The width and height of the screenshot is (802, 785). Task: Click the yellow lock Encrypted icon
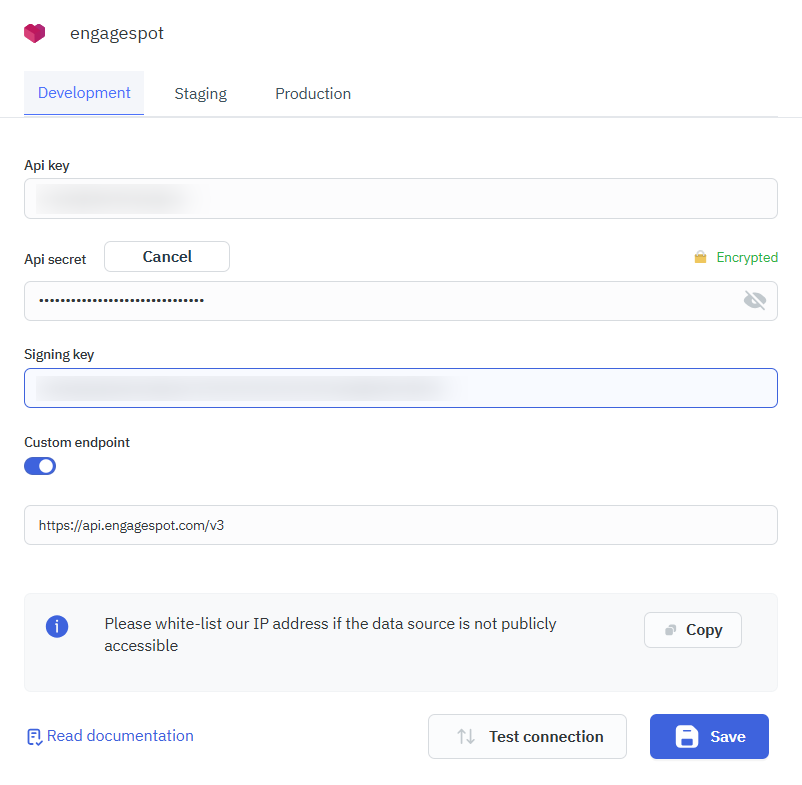tap(700, 258)
